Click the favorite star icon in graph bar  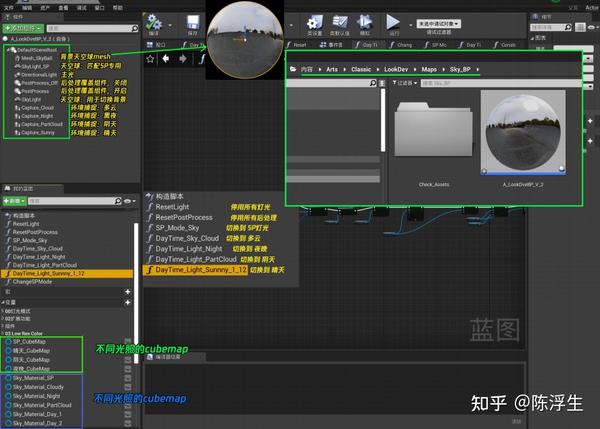[x=150, y=59]
